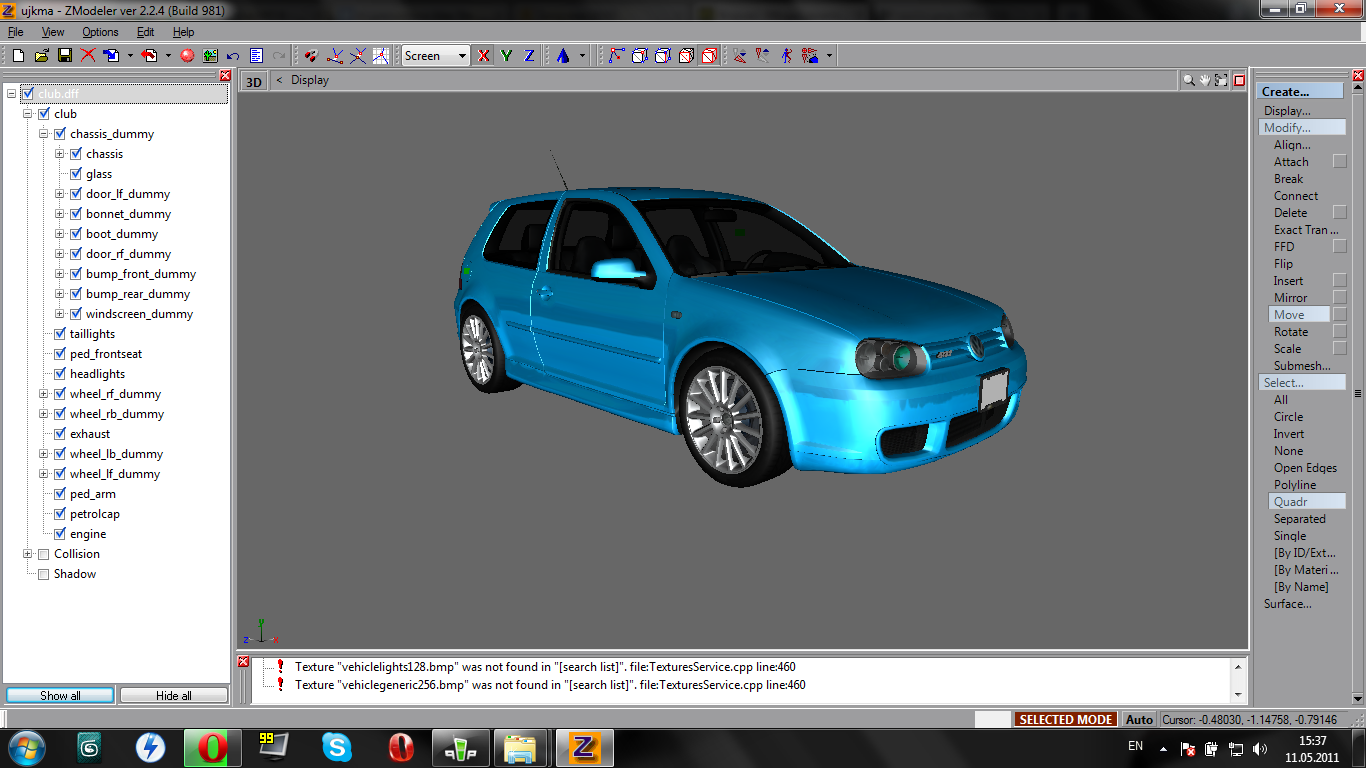Open the File menu

click(x=15, y=32)
